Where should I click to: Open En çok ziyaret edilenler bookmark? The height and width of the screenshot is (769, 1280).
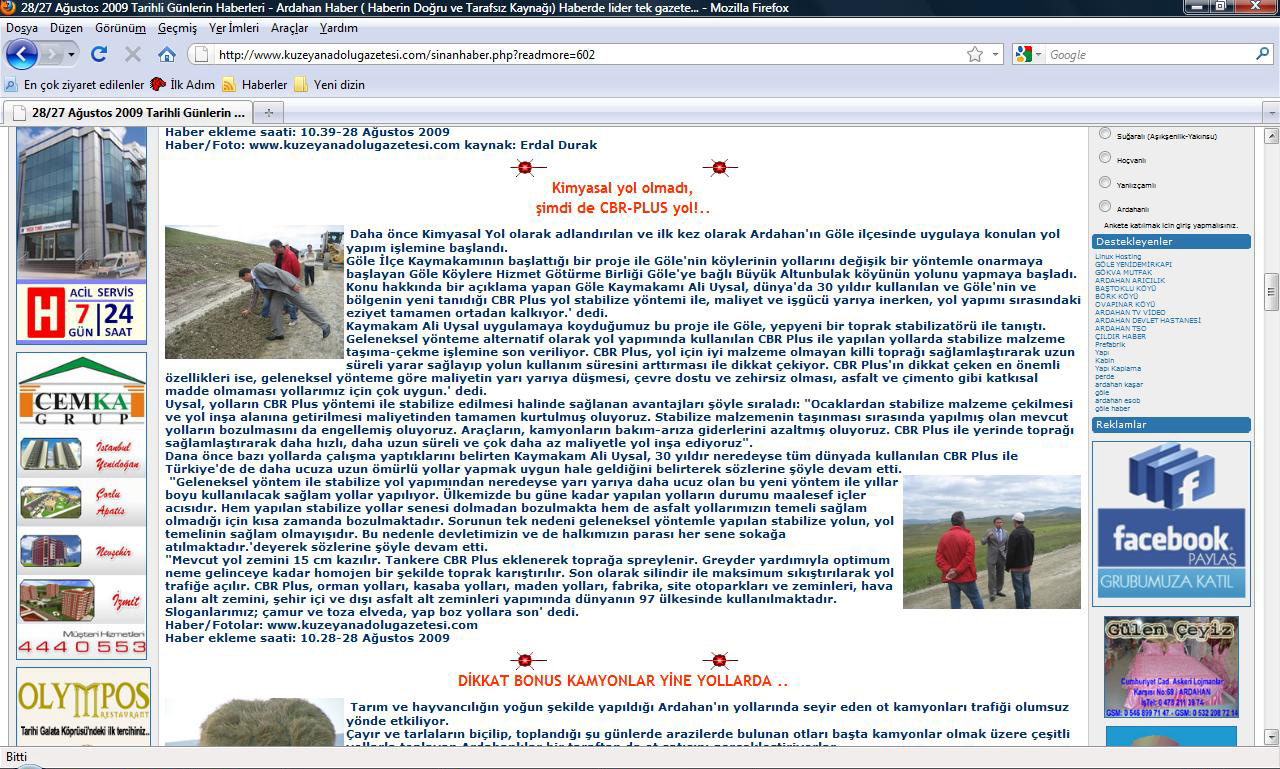(x=75, y=85)
